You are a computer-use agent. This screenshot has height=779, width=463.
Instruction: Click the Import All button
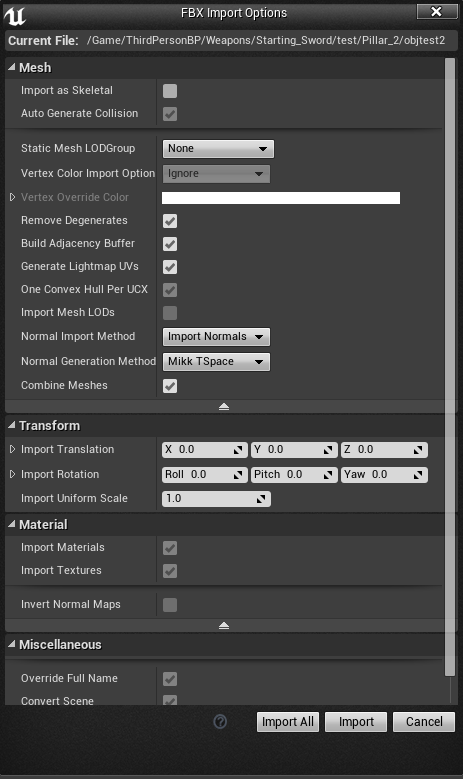(288, 722)
